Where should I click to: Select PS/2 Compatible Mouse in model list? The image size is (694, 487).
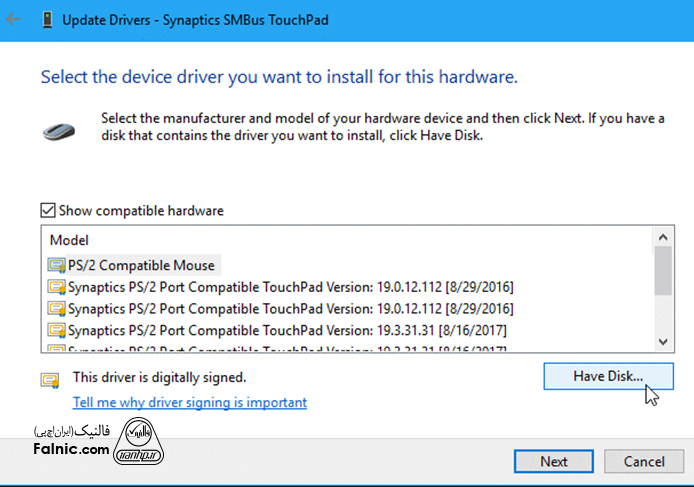coord(142,265)
